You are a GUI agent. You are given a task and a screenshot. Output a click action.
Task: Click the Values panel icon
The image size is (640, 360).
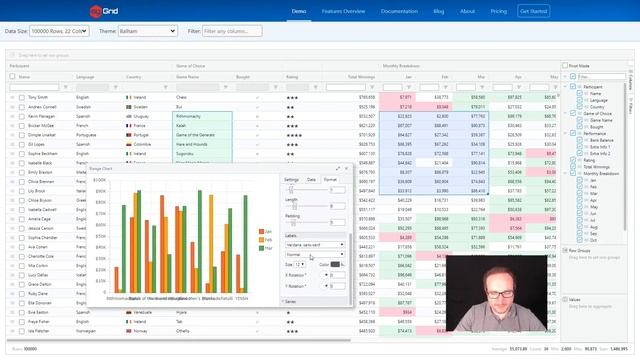(565, 300)
